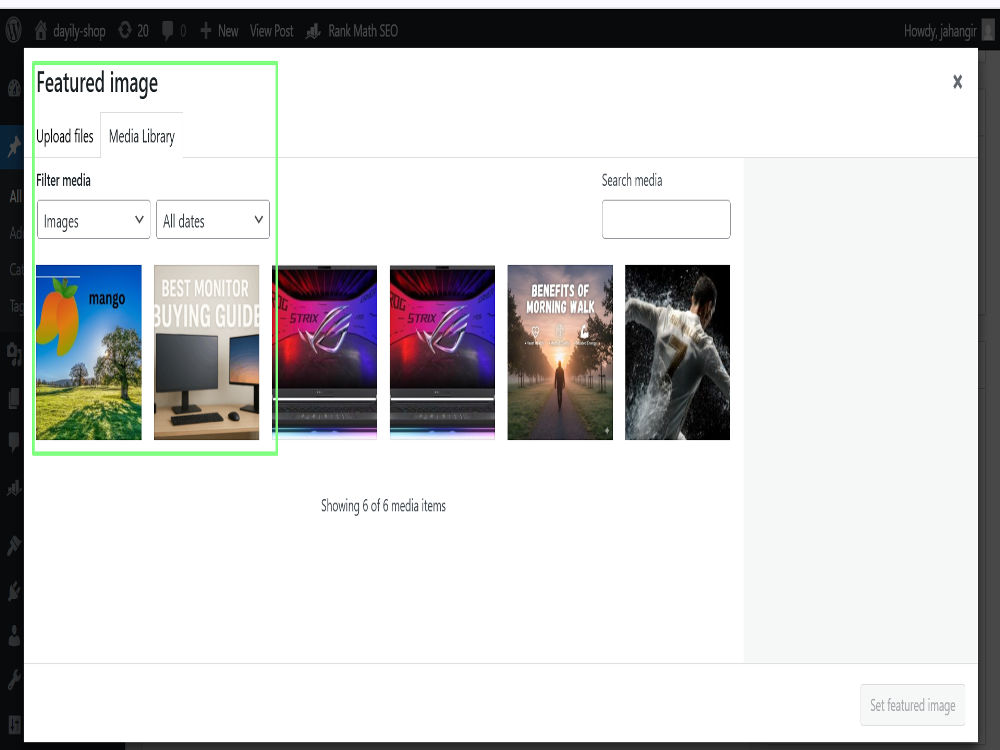
Task: Switch to the Upload files tab
Action: 64,136
